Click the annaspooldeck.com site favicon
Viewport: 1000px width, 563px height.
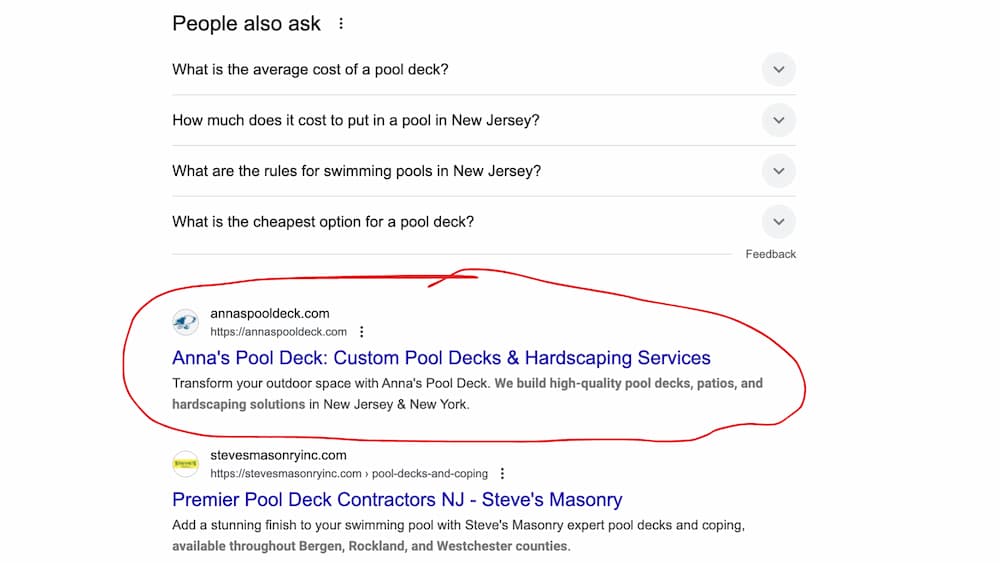click(186, 322)
